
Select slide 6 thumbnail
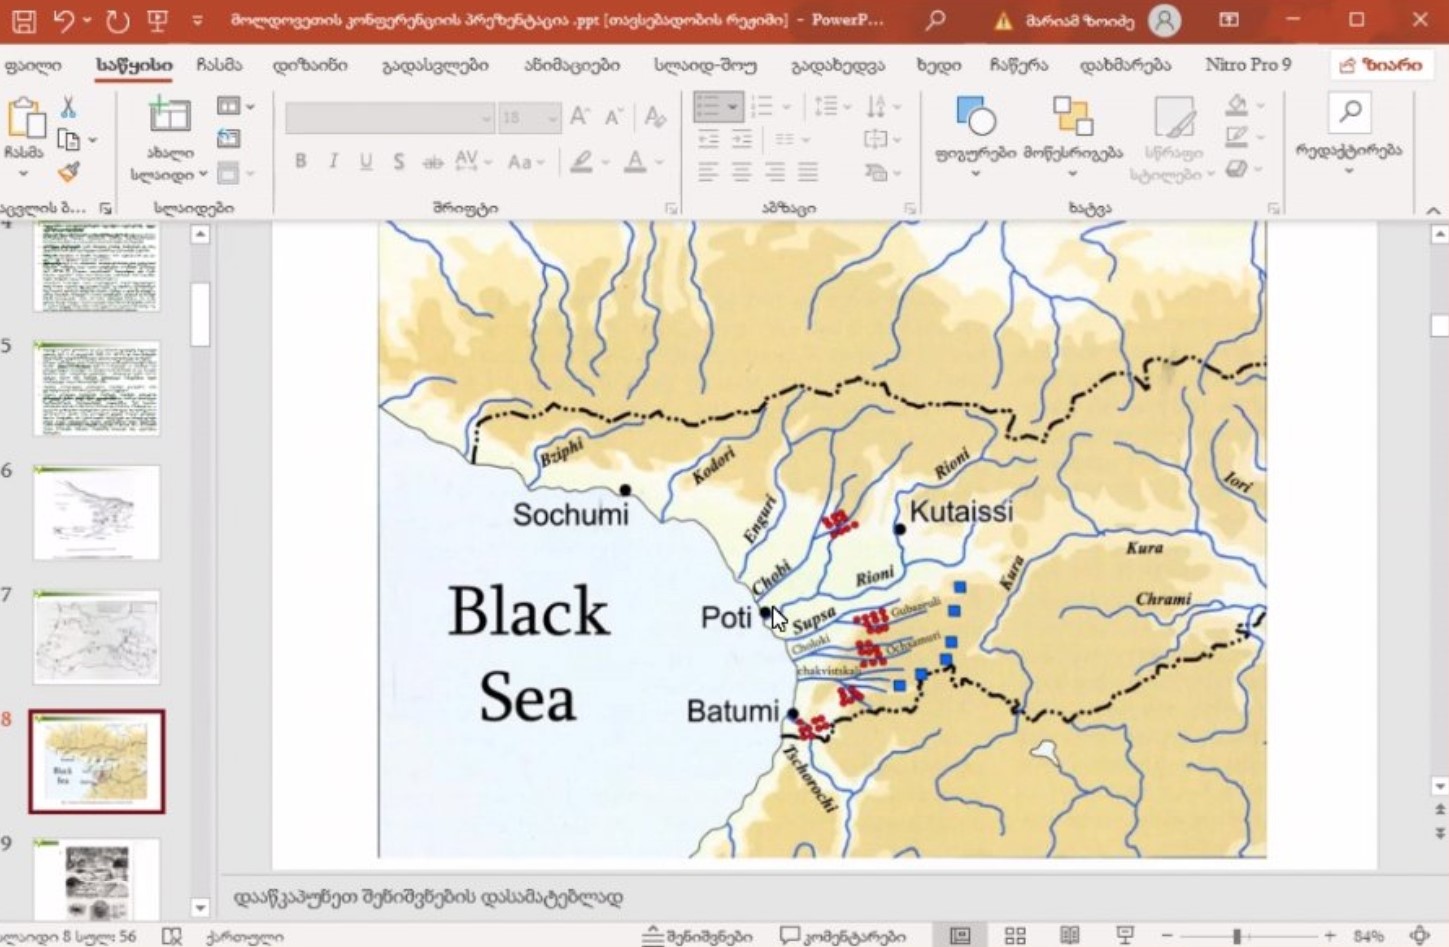(x=96, y=512)
